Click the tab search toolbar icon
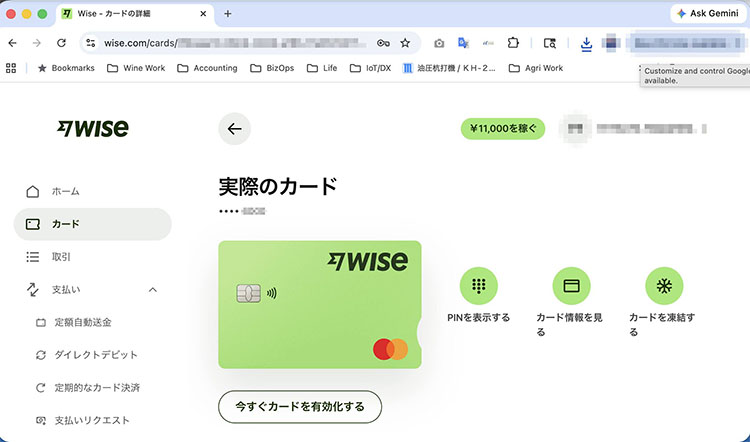 pos(550,43)
